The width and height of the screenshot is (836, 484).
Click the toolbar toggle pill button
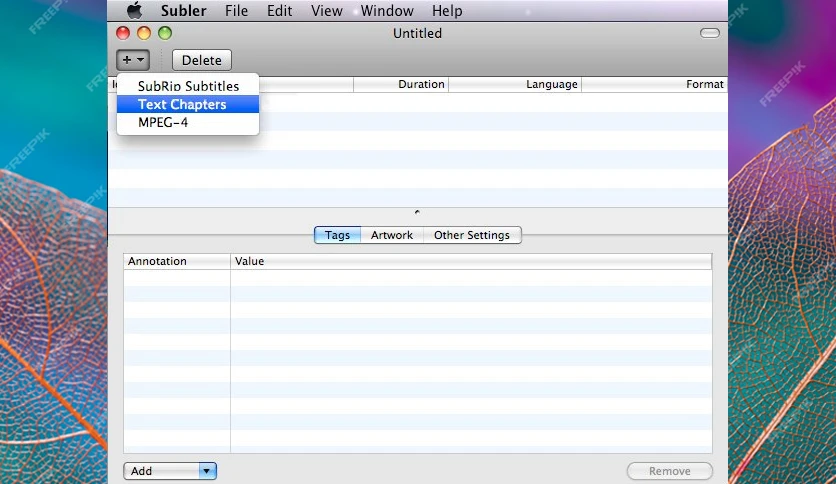click(710, 33)
